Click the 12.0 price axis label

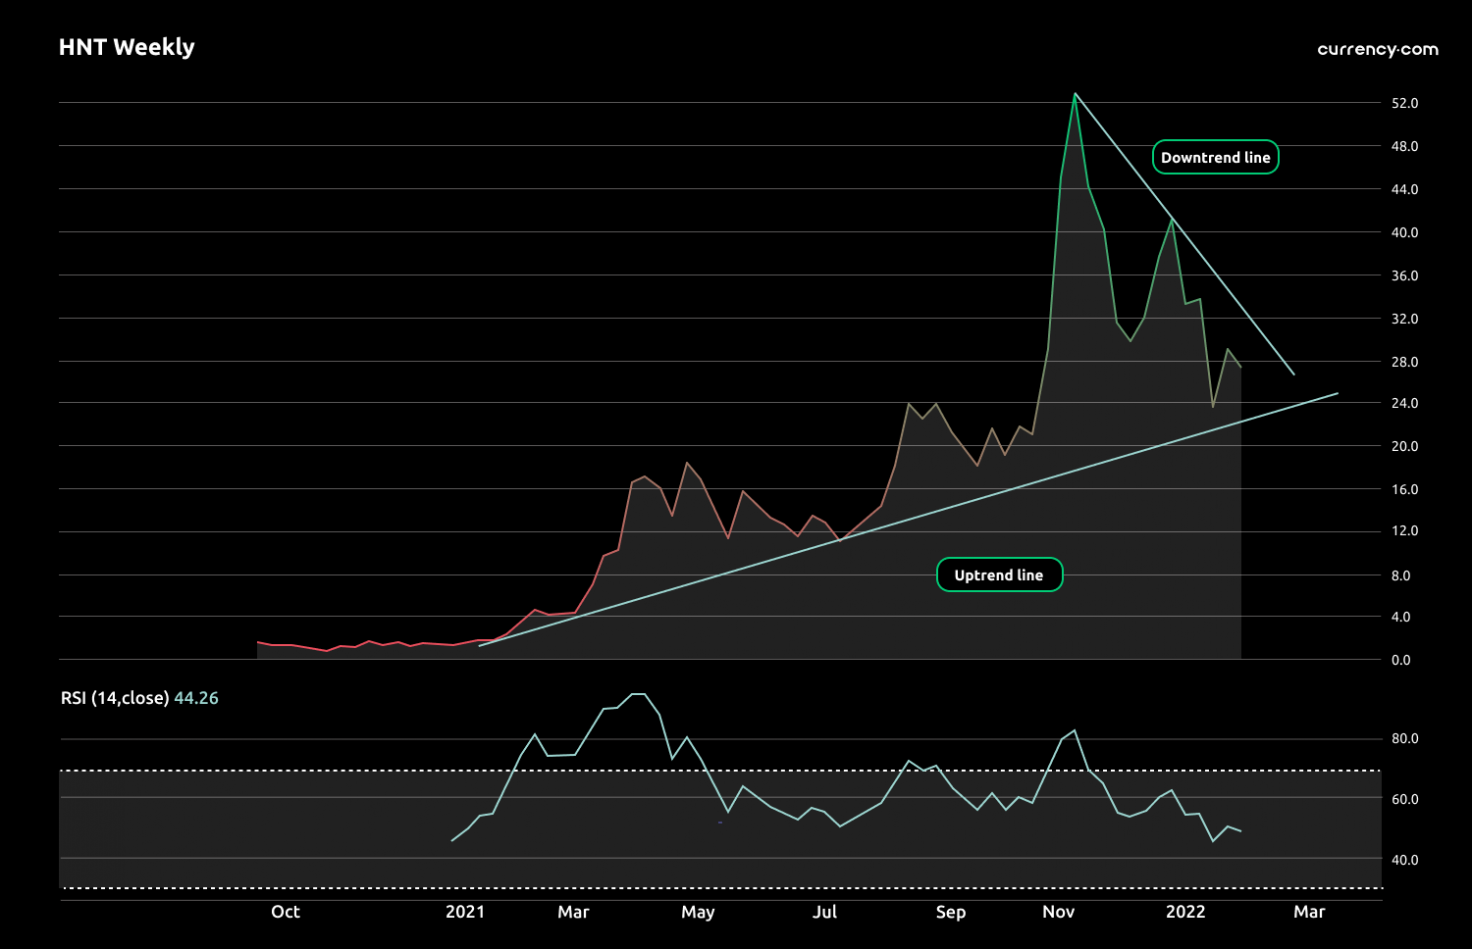(x=1404, y=531)
